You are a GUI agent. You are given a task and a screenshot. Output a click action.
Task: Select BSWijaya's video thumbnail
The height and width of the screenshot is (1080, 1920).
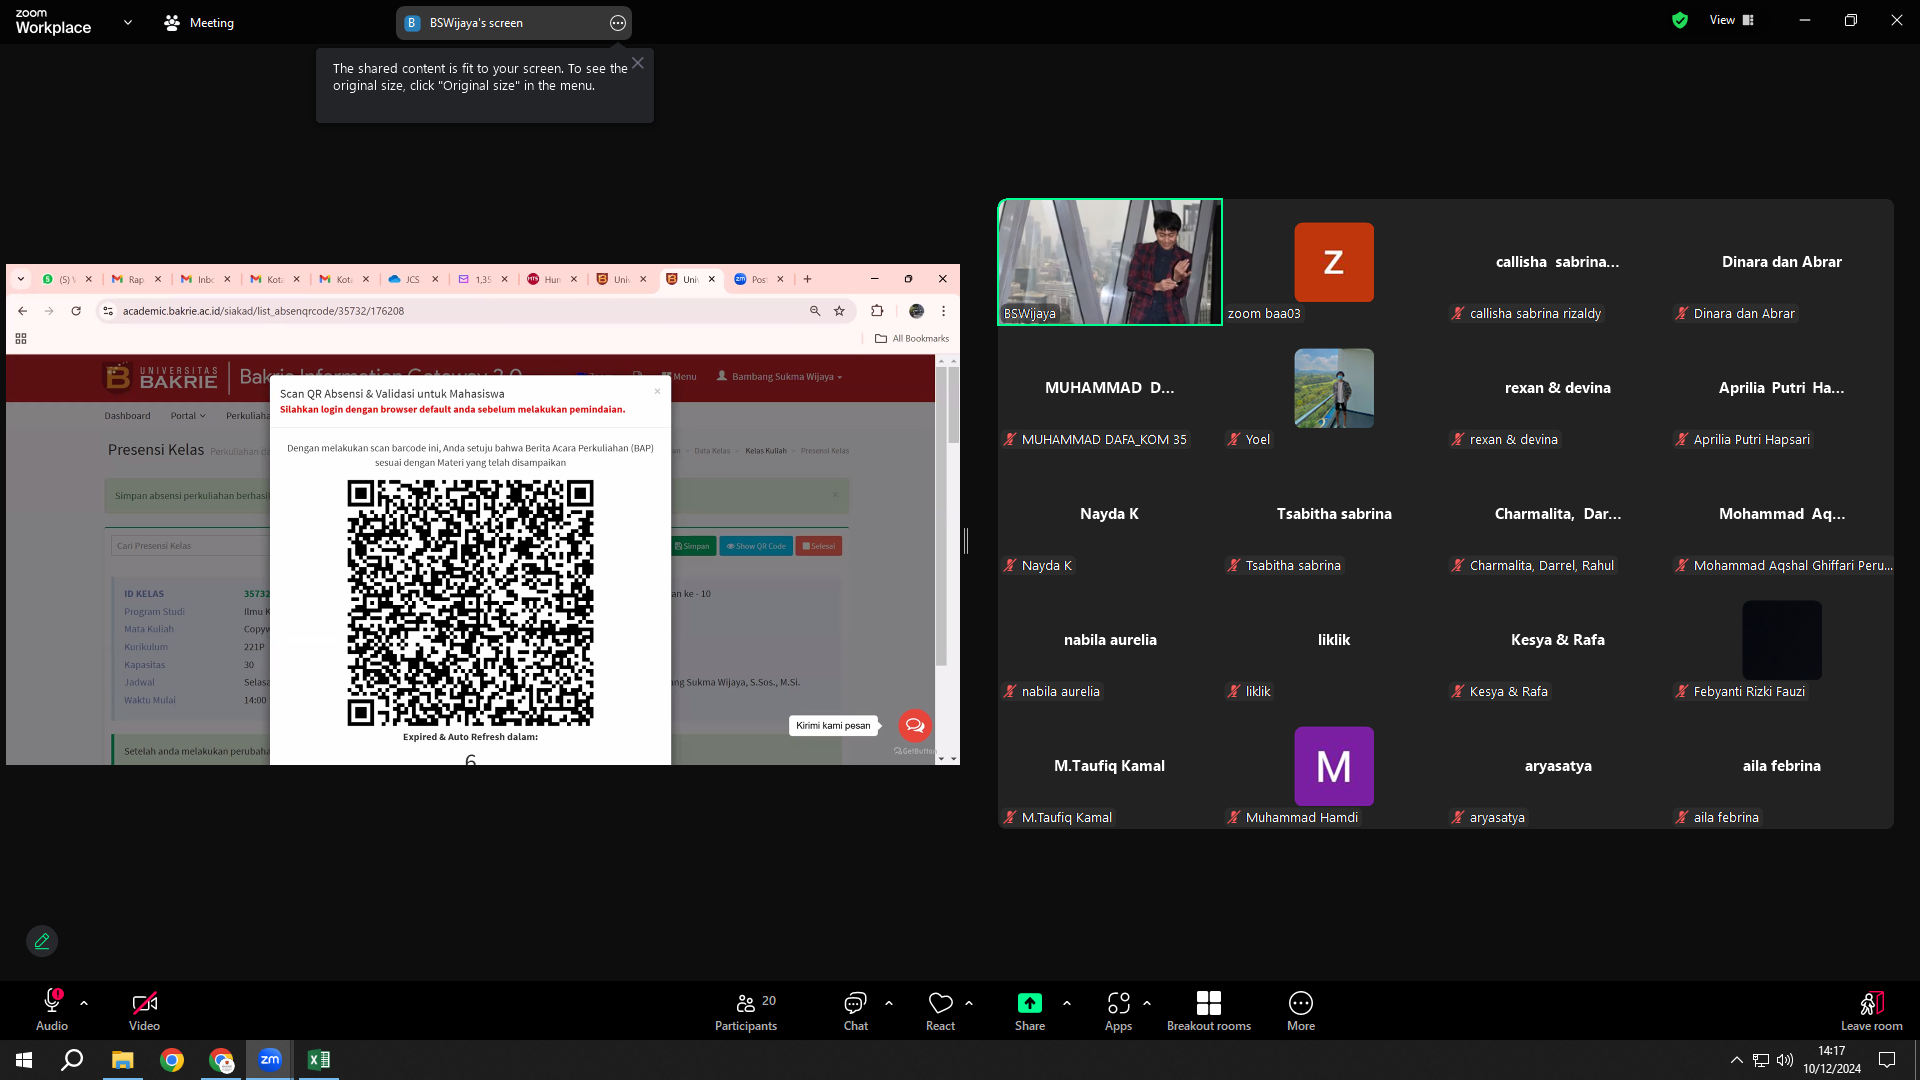point(1110,262)
